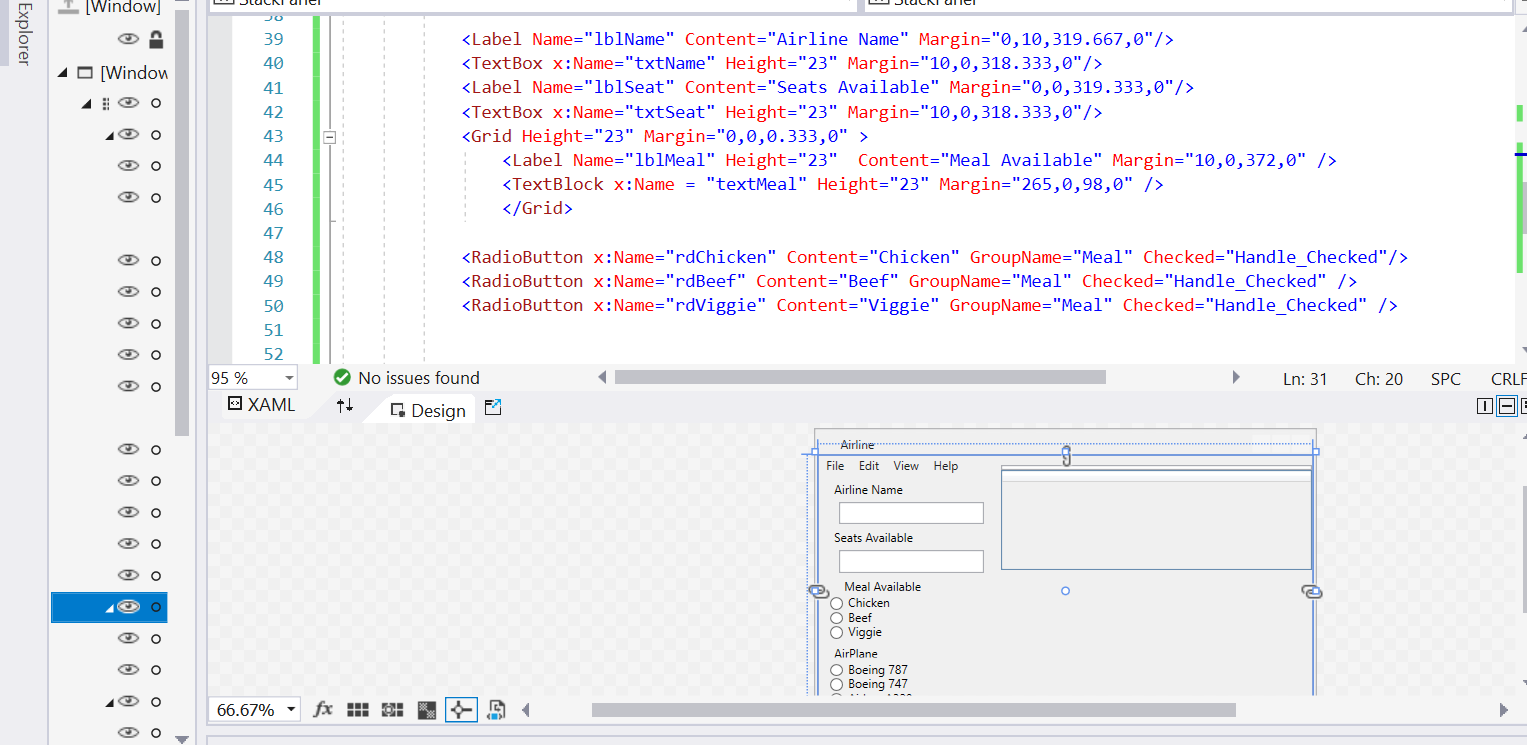
Task: Toggle show snap grid icon
Action: 358,709
